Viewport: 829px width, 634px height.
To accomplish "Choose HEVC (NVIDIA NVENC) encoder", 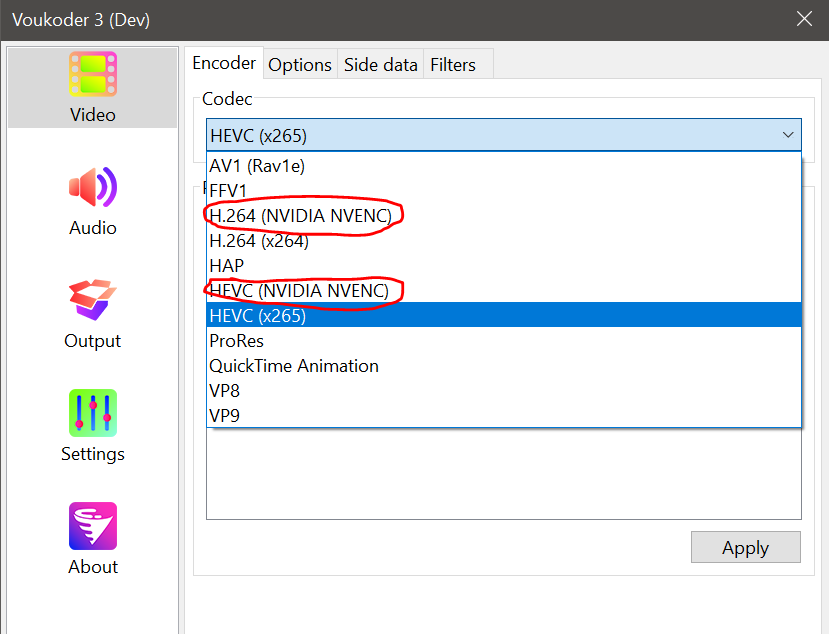I will pos(299,290).
